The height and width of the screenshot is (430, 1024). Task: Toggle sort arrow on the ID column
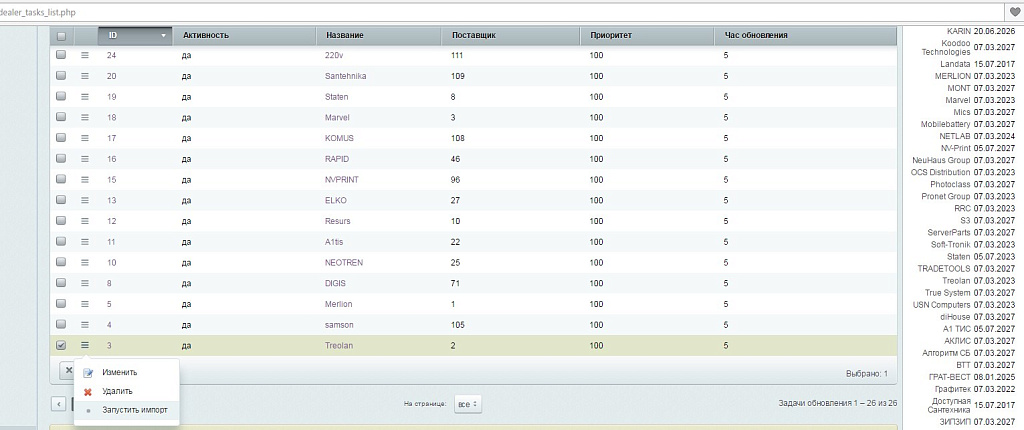pyautogui.click(x=164, y=35)
